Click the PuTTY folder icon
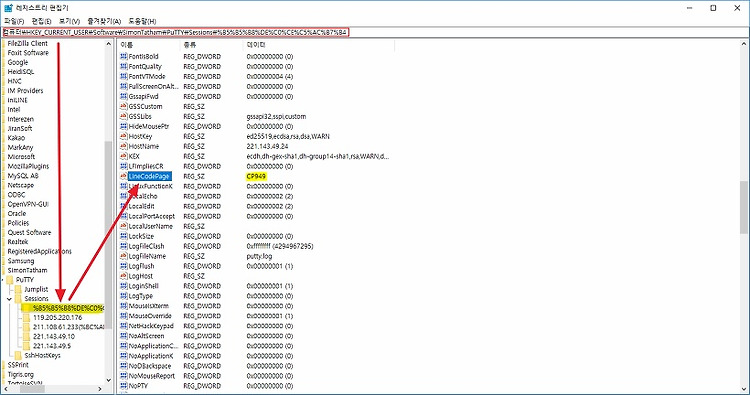The height and width of the screenshot is (395, 750). point(10,280)
